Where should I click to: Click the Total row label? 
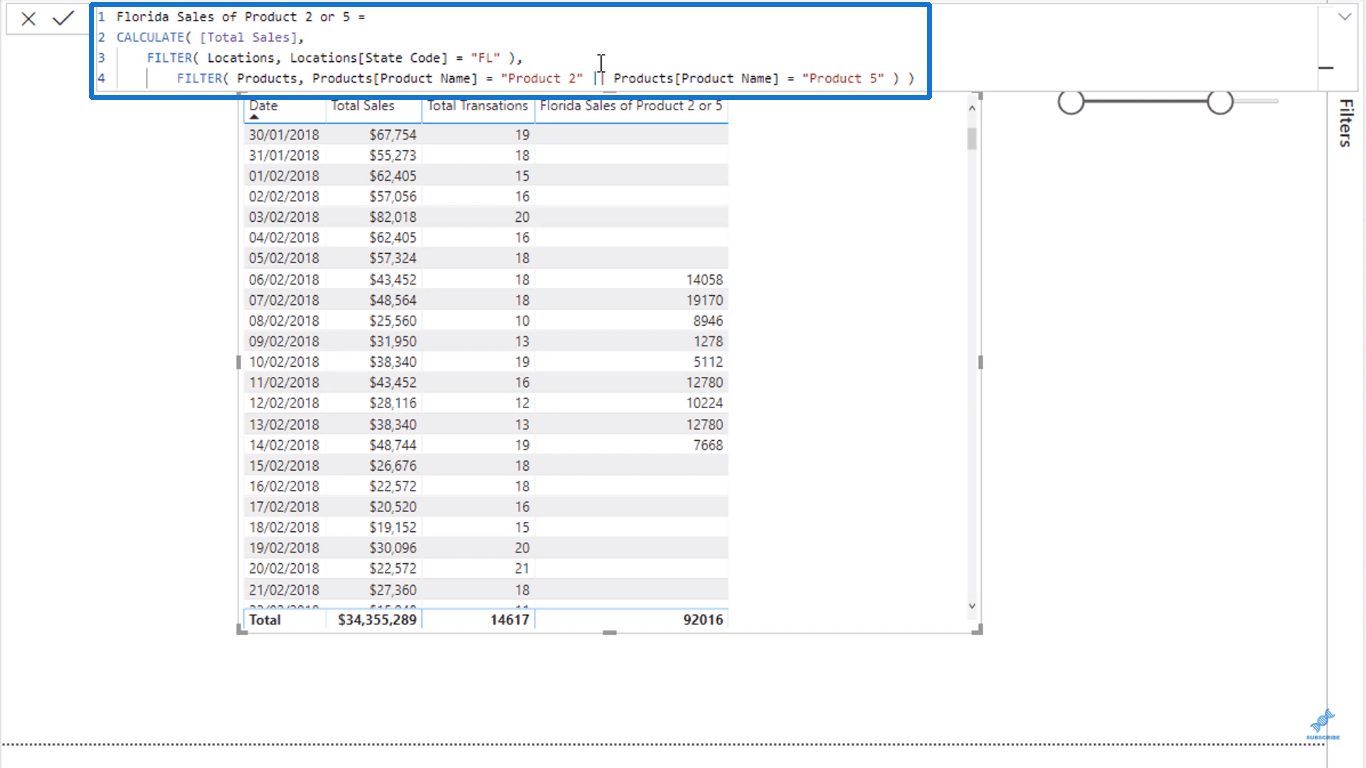click(265, 620)
